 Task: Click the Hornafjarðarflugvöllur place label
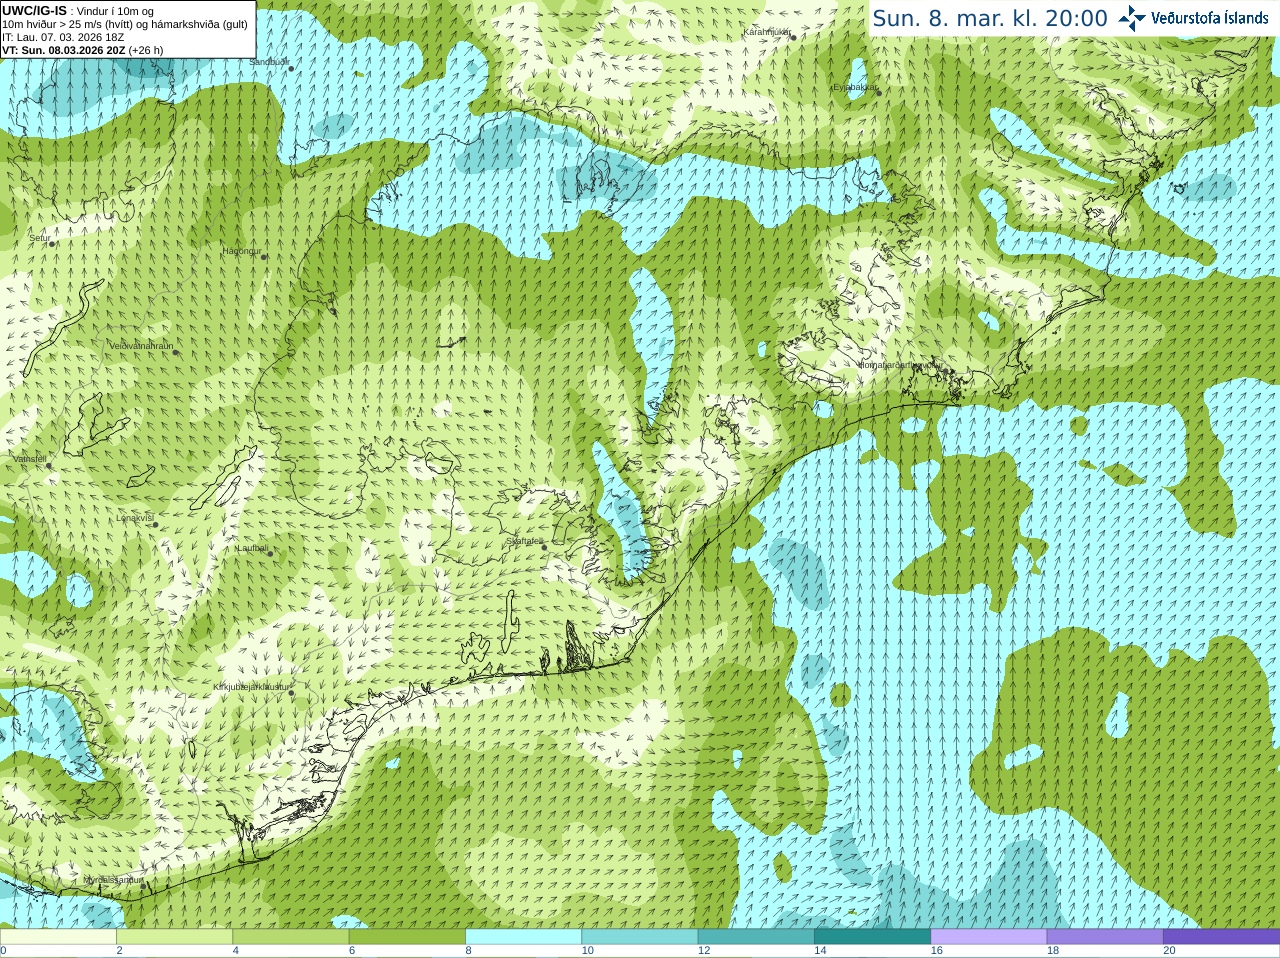[900, 365]
